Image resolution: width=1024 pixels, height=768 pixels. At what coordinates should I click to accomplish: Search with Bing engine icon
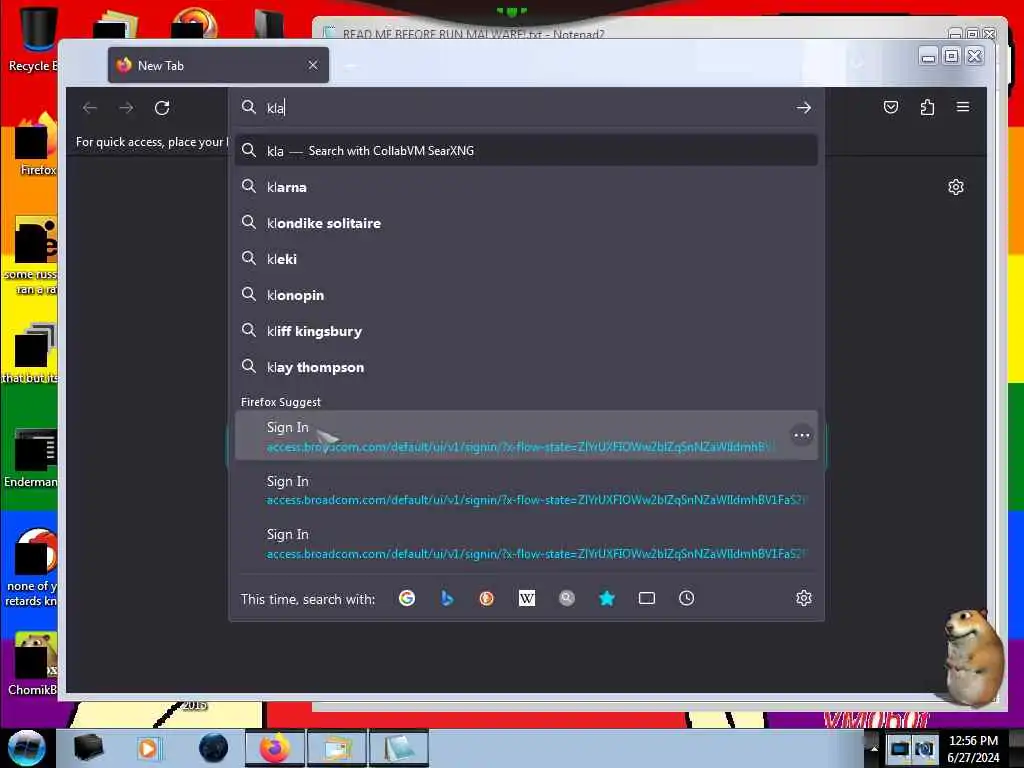point(447,598)
